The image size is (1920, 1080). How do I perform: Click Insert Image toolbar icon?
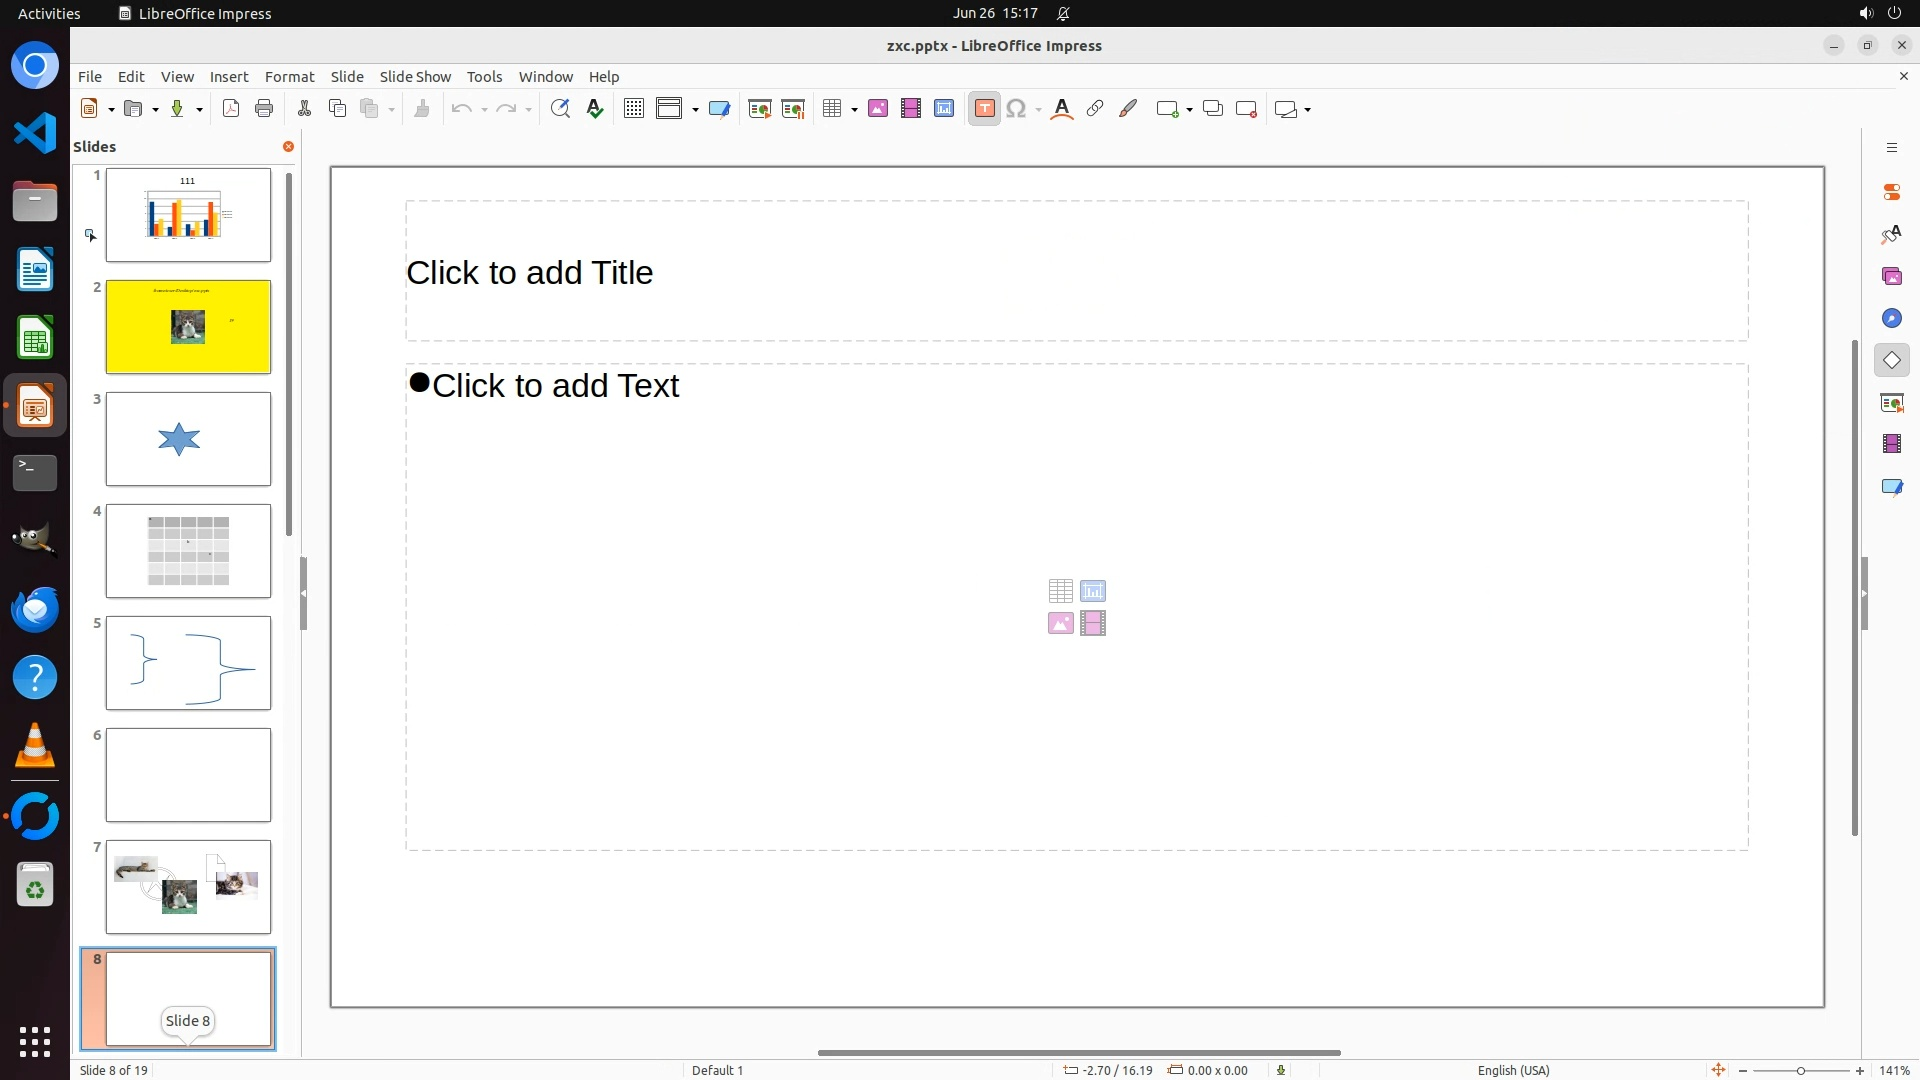(x=878, y=109)
